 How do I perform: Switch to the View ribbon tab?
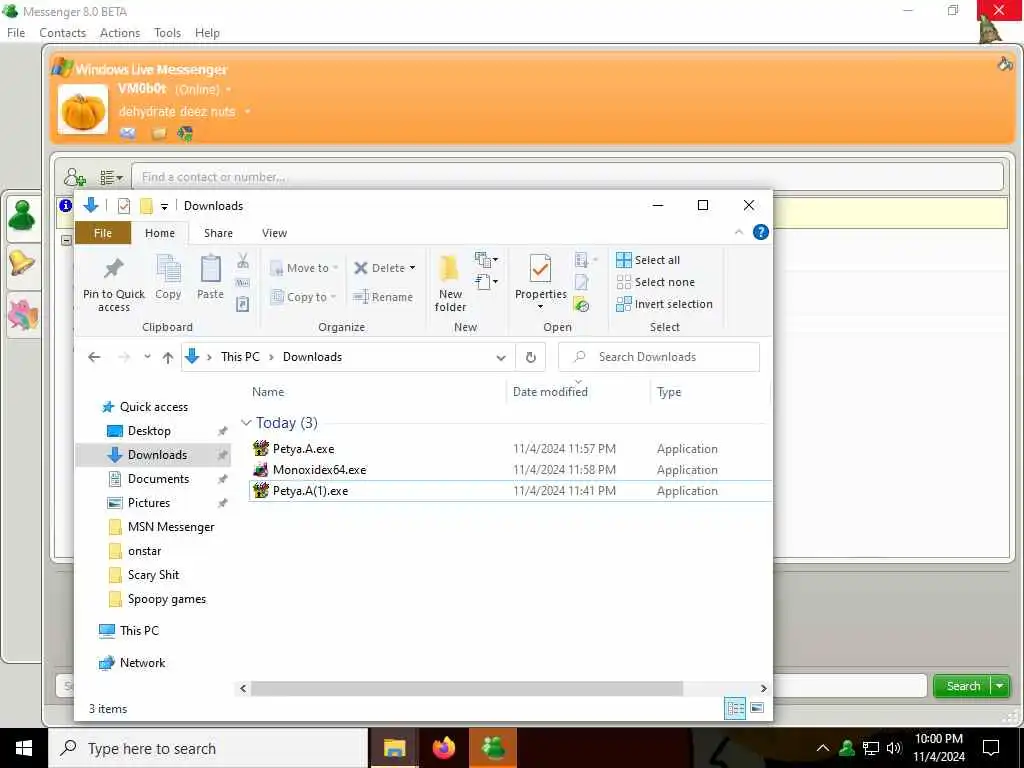(274, 233)
